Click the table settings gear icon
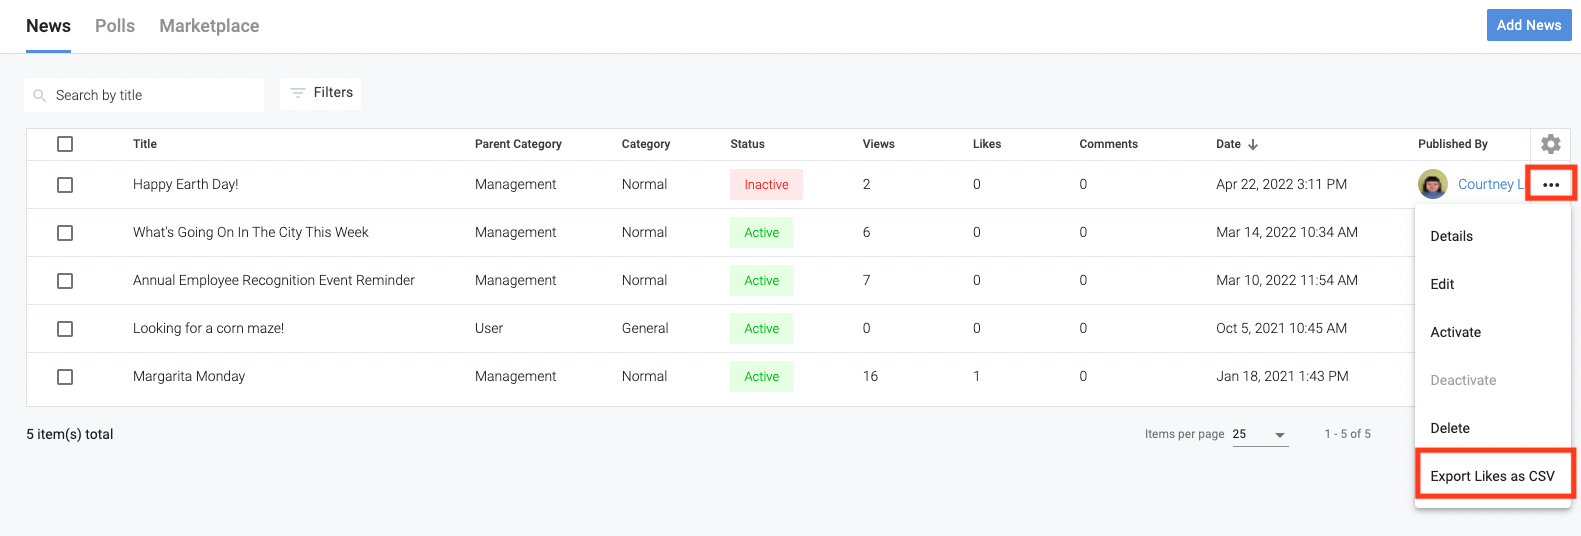This screenshot has height=536, width=1581. pos(1550,144)
